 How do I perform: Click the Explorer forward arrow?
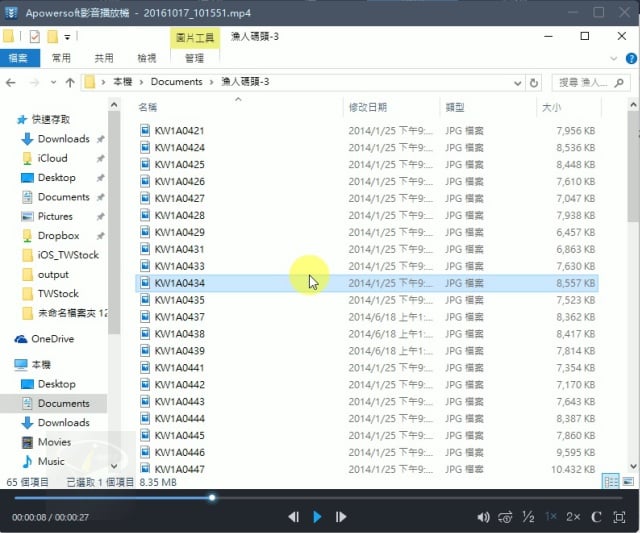tap(34, 83)
